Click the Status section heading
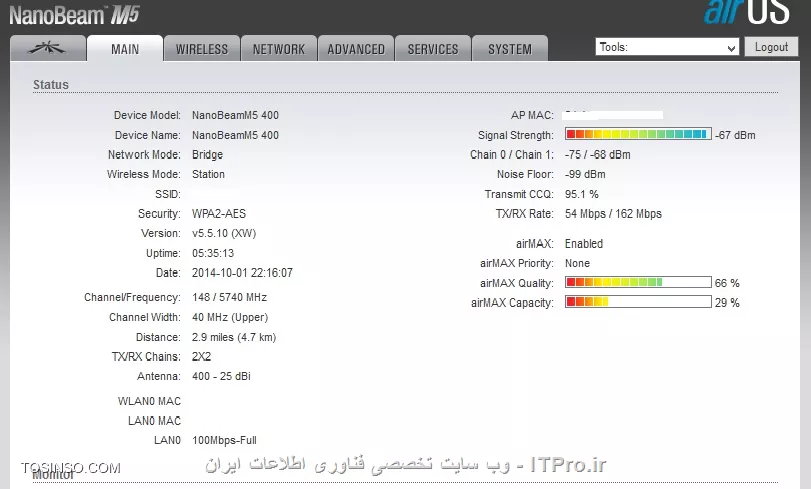 coord(51,84)
